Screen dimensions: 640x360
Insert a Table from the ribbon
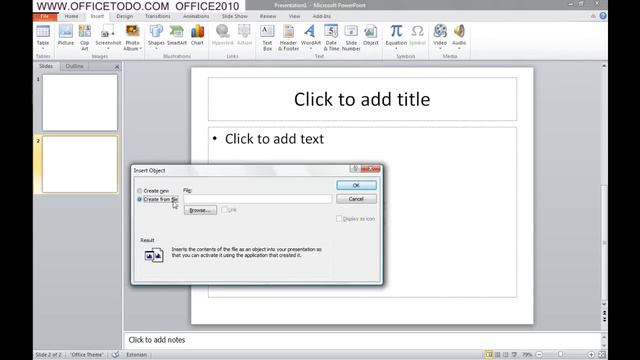[x=43, y=37]
